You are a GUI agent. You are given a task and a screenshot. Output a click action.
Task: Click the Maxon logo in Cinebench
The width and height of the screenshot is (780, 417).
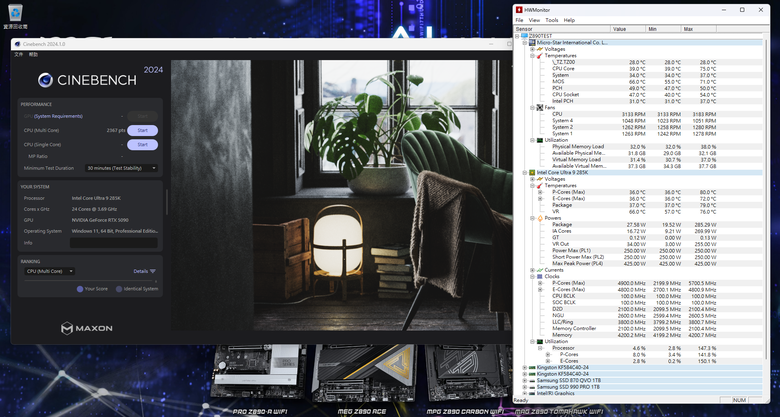(87, 328)
